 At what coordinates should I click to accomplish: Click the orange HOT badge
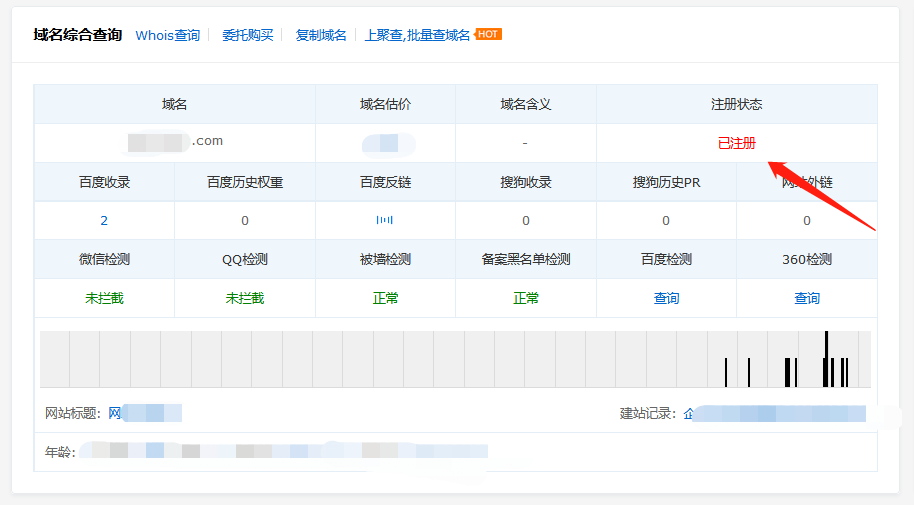pos(488,34)
